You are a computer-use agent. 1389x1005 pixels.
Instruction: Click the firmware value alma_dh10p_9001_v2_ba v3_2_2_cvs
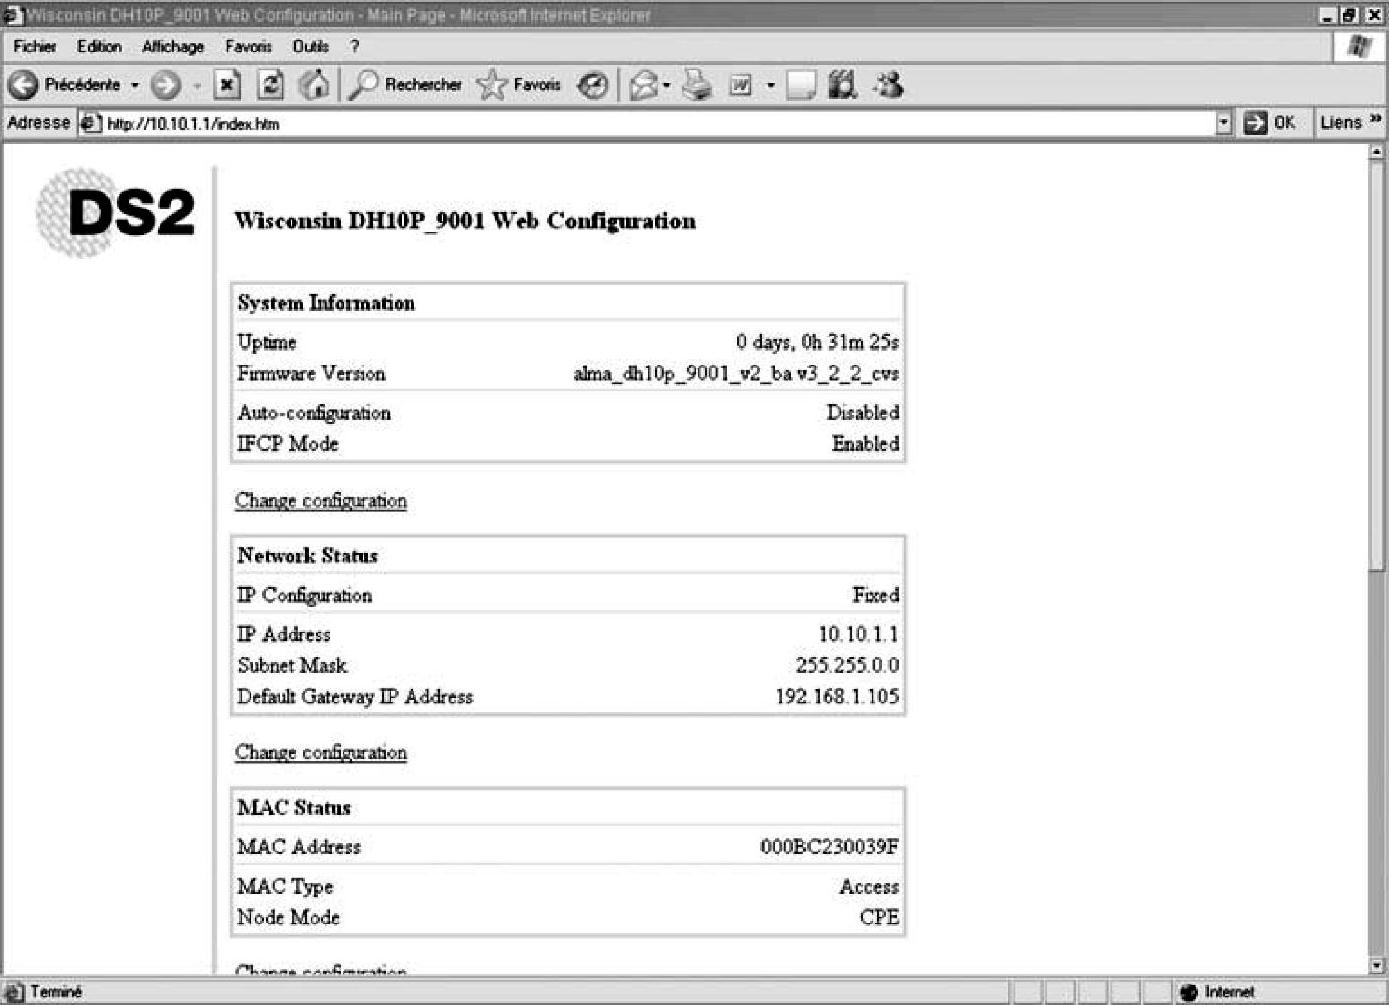pyautogui.click(x=736, y=374)
